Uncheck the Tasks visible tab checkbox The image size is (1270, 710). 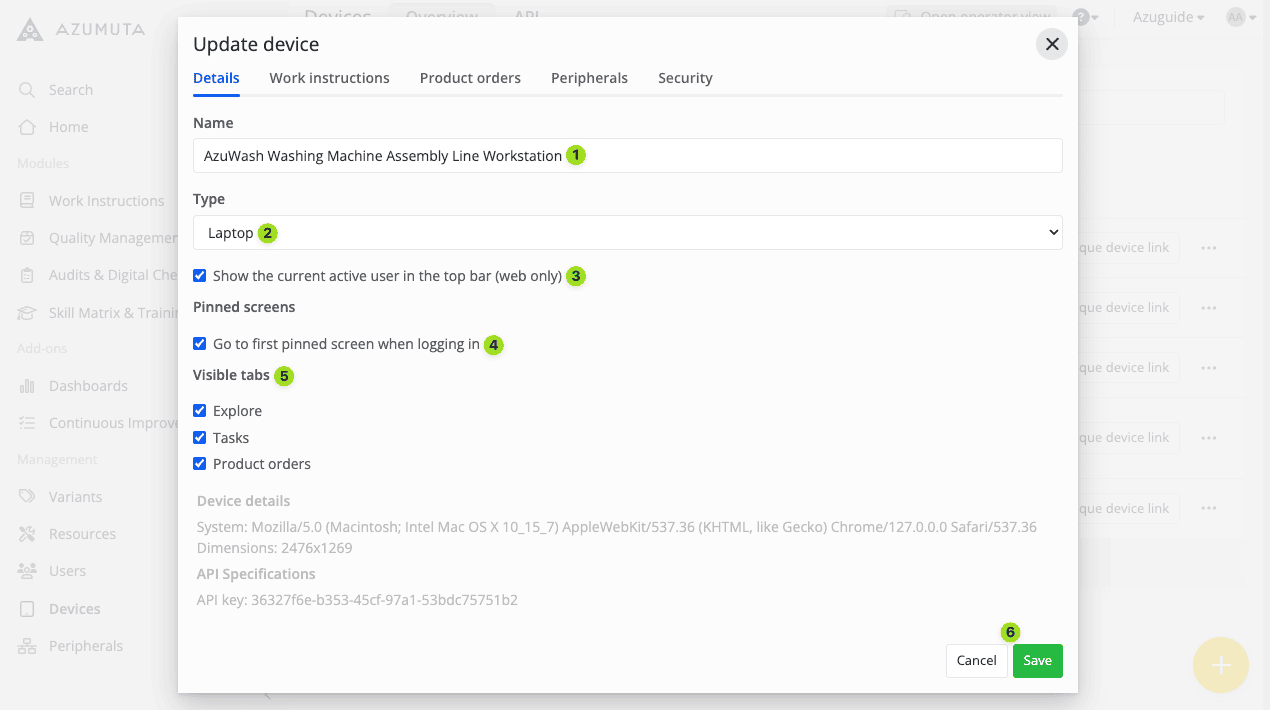[x=200, y=438]
